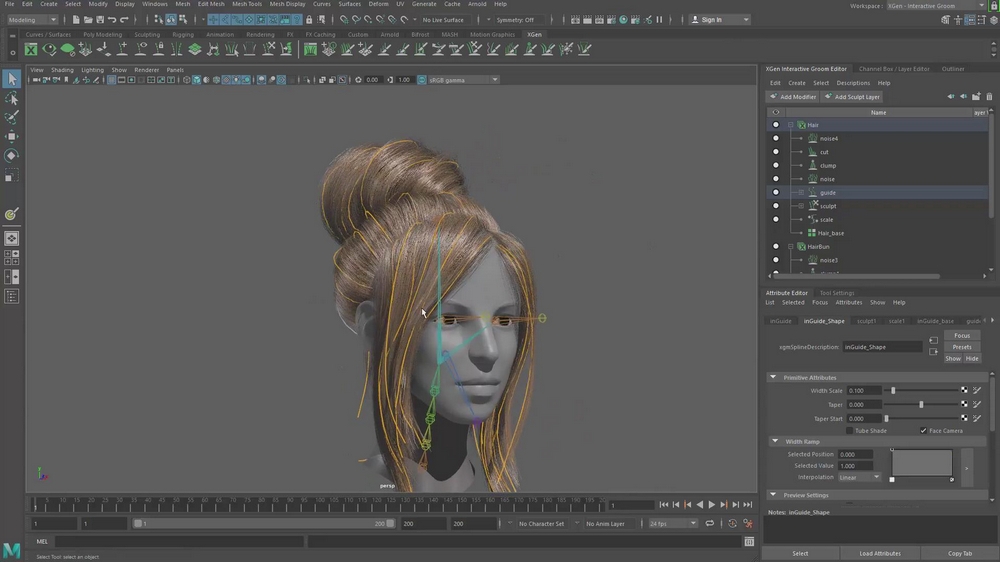Image resolution: width=1000 pixels, height=562 pixels.
Task: Enable the Tube Shade checkbox
Action: (849, 431)
